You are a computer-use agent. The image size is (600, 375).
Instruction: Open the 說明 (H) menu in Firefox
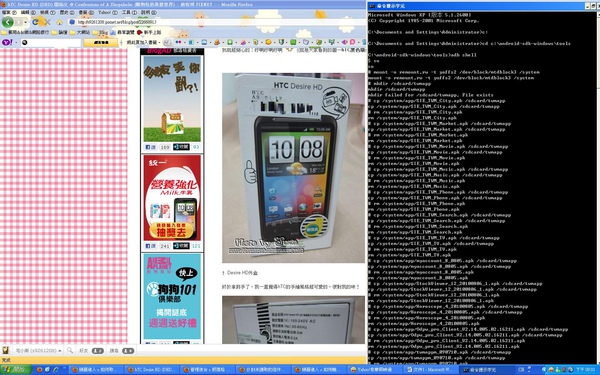point(148,12)
